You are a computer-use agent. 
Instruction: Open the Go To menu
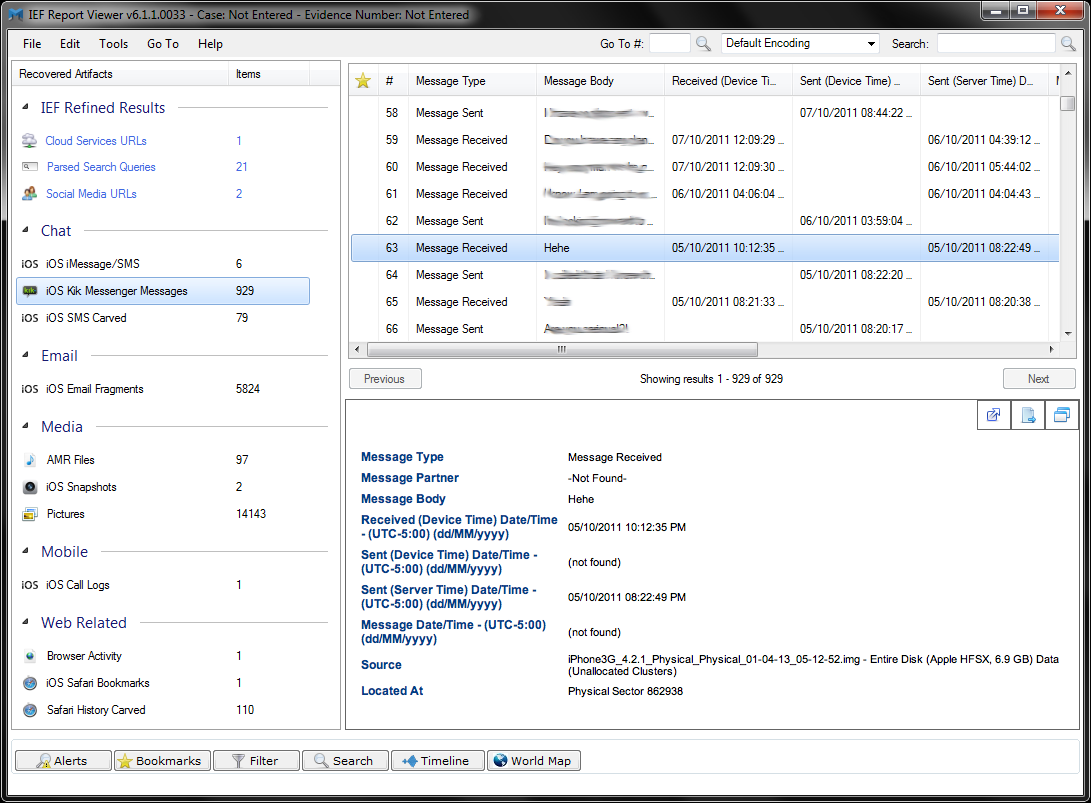point(163,44)
